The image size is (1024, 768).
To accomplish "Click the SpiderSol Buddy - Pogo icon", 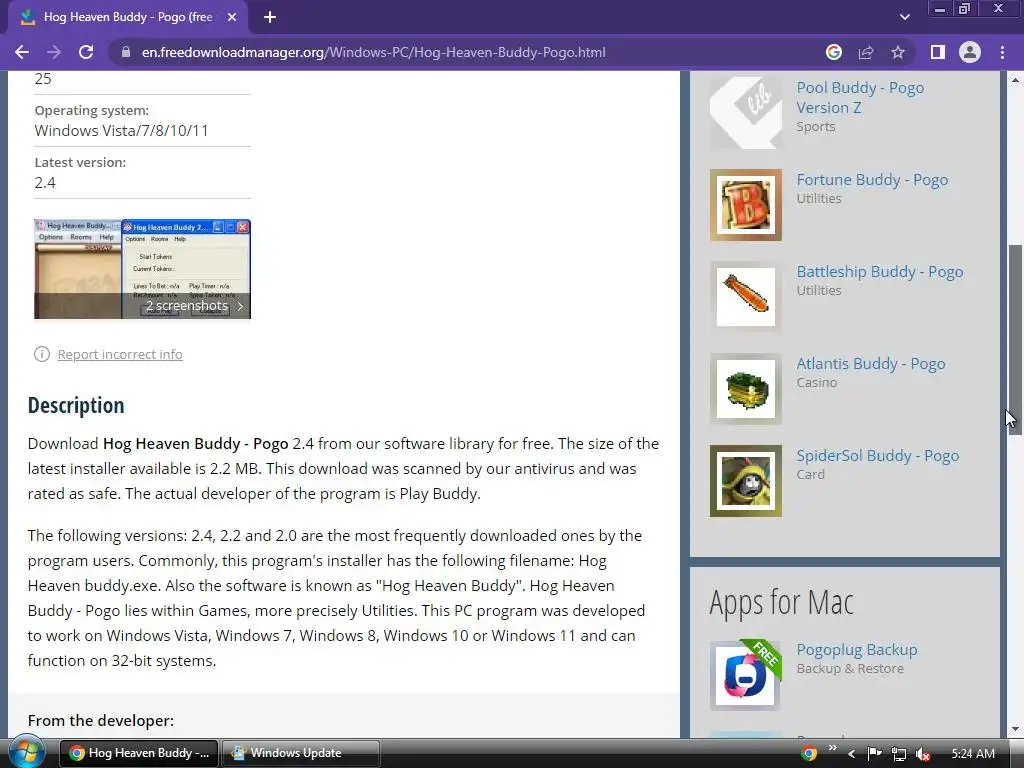I will click(x=746, y=481).
